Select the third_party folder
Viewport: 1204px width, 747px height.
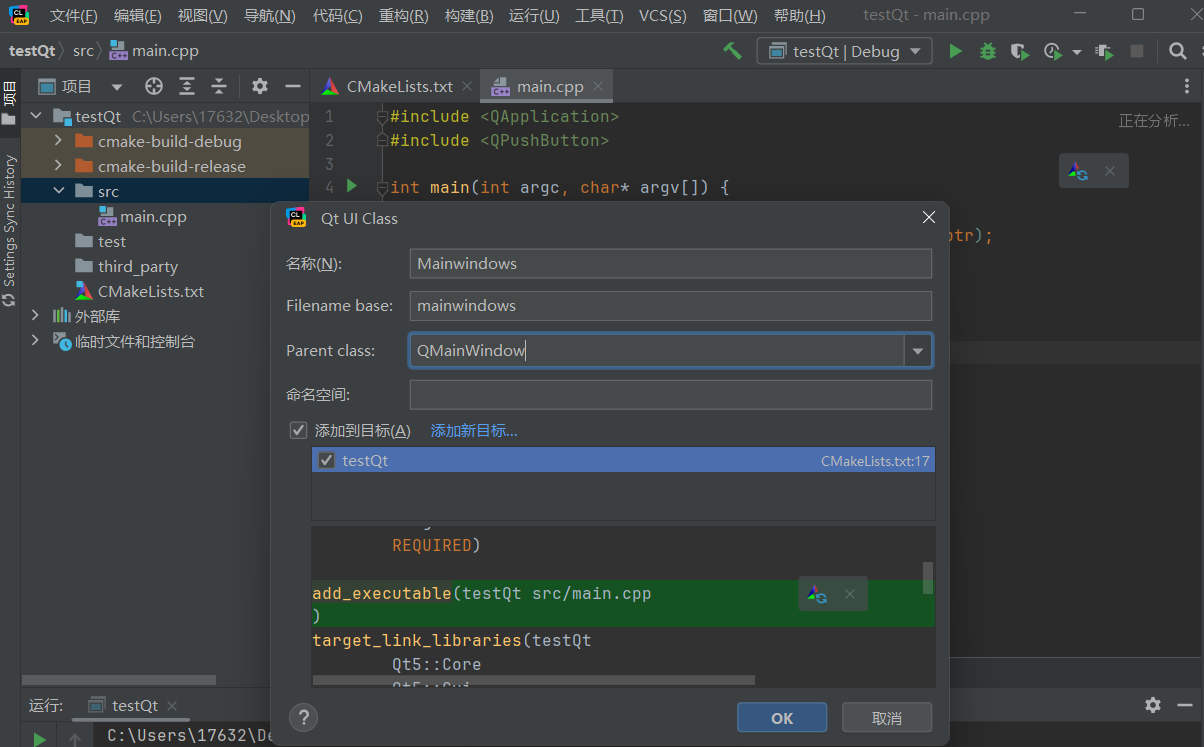(x=137, y=266)
